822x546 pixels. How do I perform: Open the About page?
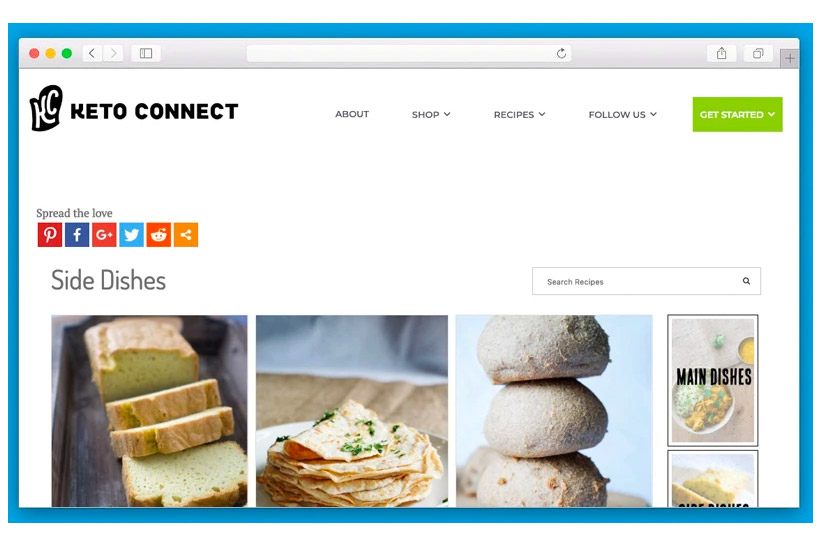coord(352,114)
